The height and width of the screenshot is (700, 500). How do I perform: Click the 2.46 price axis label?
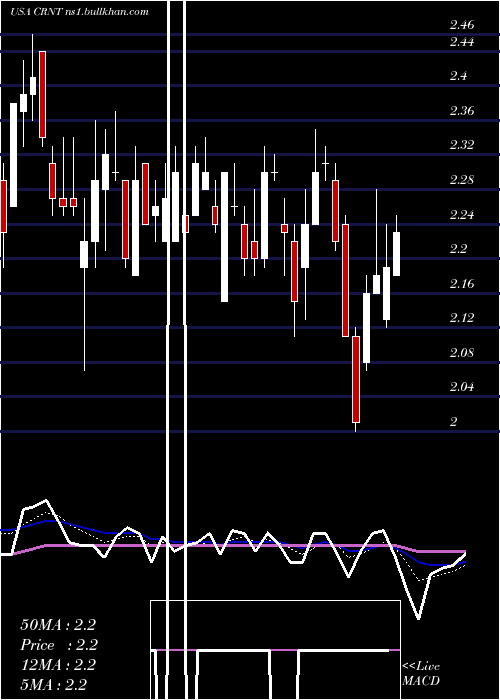click(462, 25)
